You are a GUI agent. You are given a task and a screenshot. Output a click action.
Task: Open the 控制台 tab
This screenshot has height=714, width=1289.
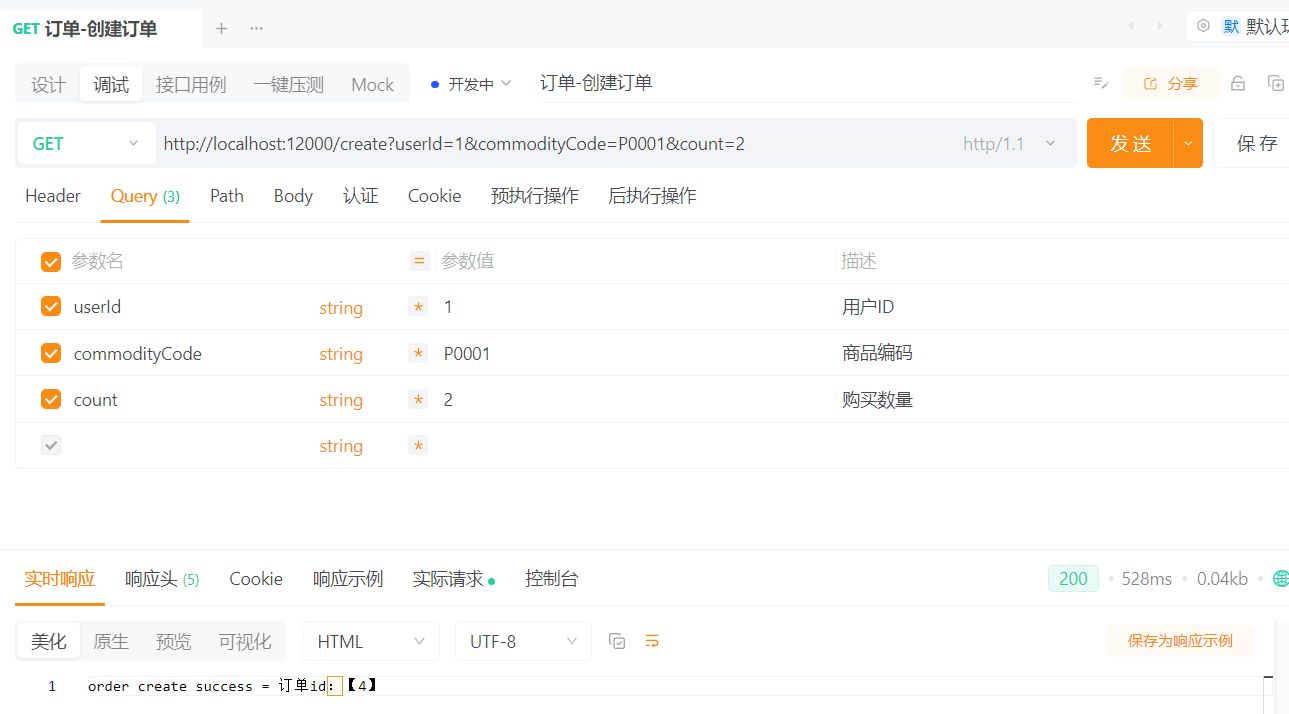(552, 579)
